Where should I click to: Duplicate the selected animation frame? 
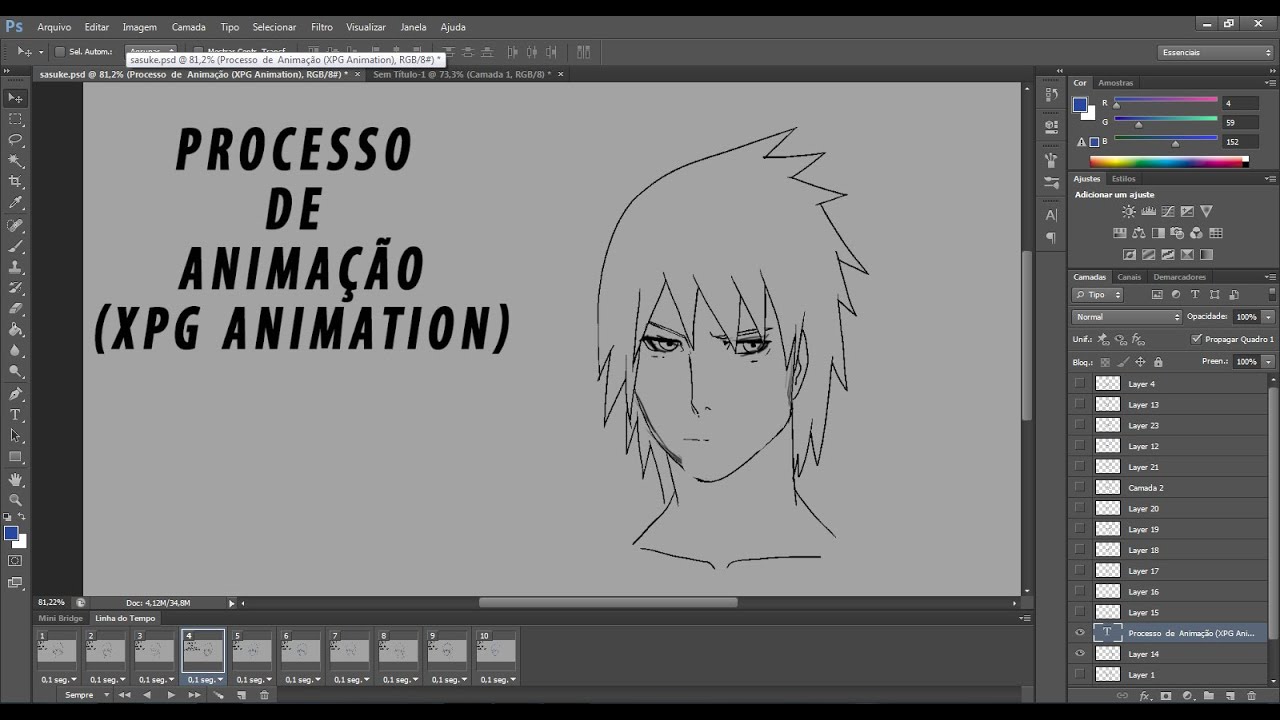(x=241, y=695)
